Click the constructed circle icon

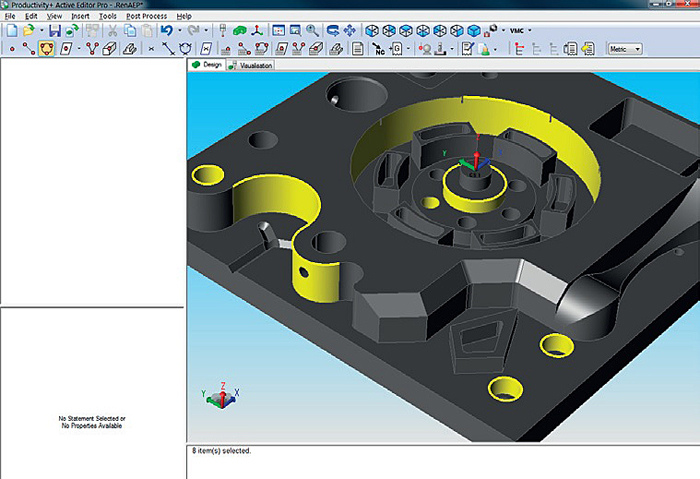tap(185, 49)
